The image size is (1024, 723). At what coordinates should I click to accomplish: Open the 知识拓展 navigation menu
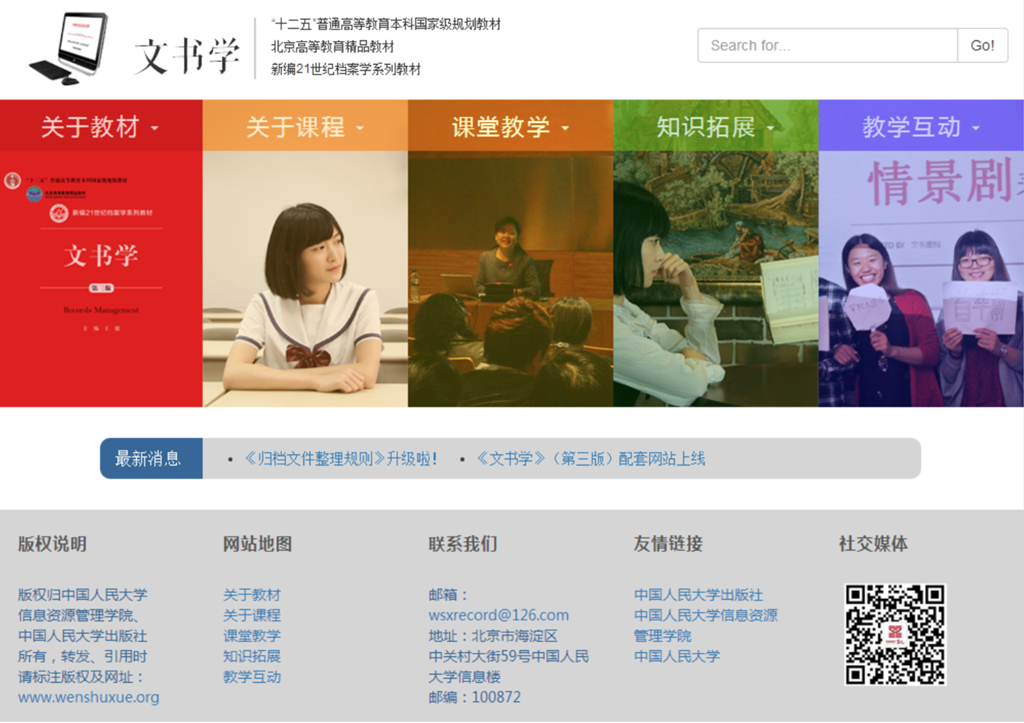pyautogui.click(x=715, y=127)
